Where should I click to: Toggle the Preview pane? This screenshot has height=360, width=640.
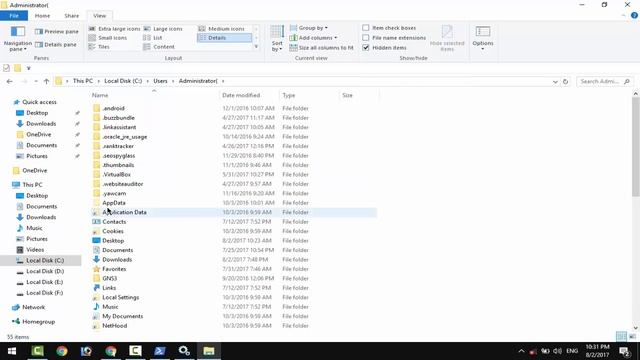(56, 31)
